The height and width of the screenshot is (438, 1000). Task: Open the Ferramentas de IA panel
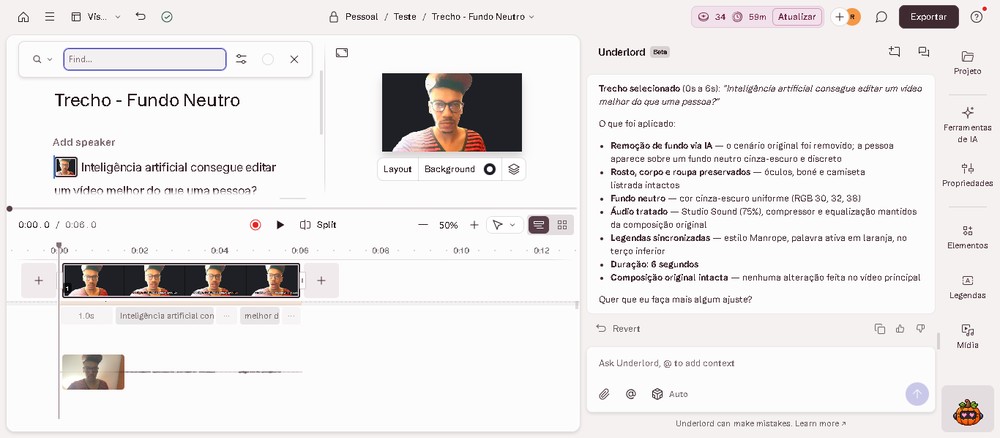coord(967,124)
